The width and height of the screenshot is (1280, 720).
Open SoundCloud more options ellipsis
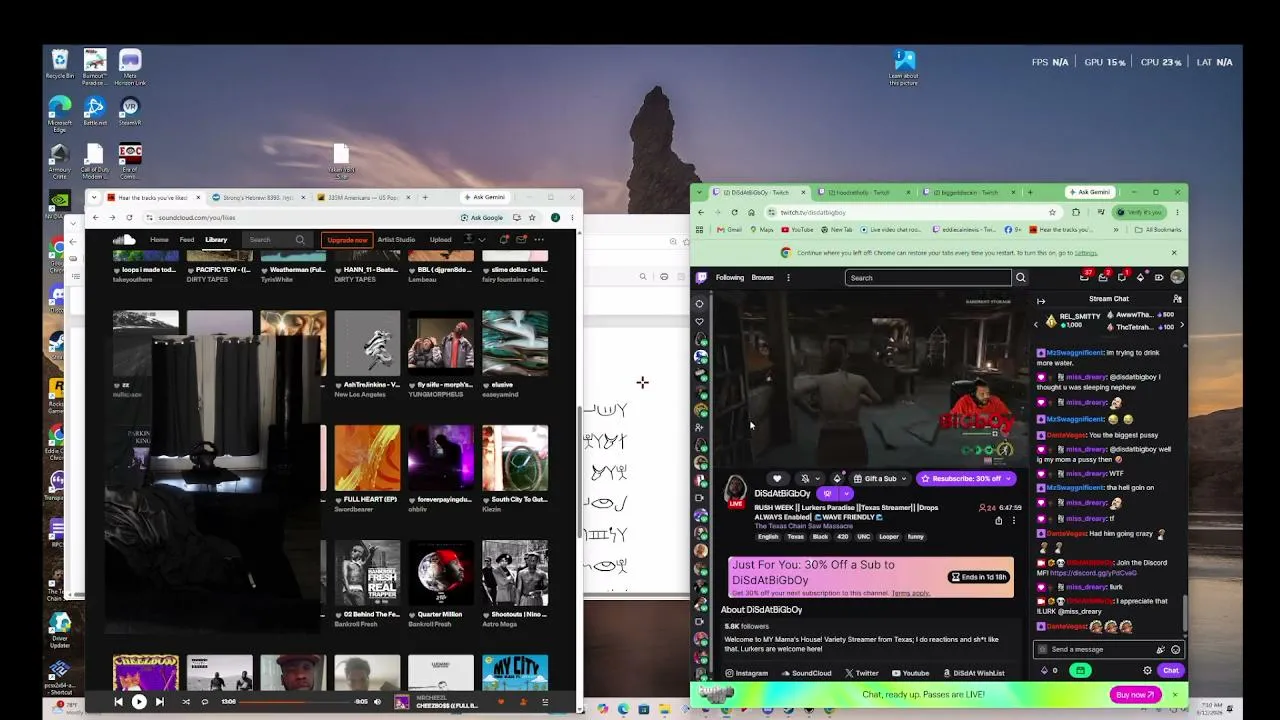tap(539, 240)
